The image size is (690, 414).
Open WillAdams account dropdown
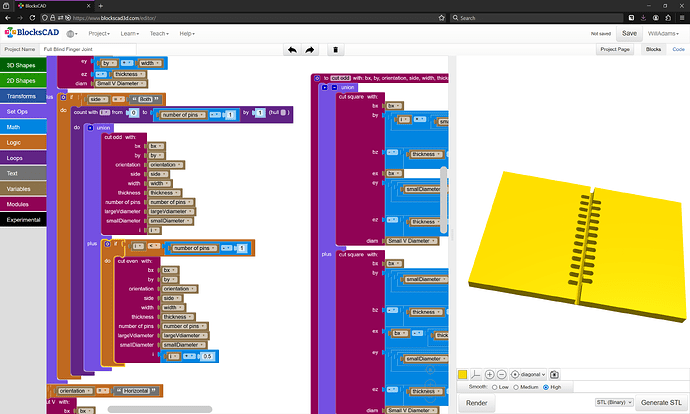click(x=663, y=33)
